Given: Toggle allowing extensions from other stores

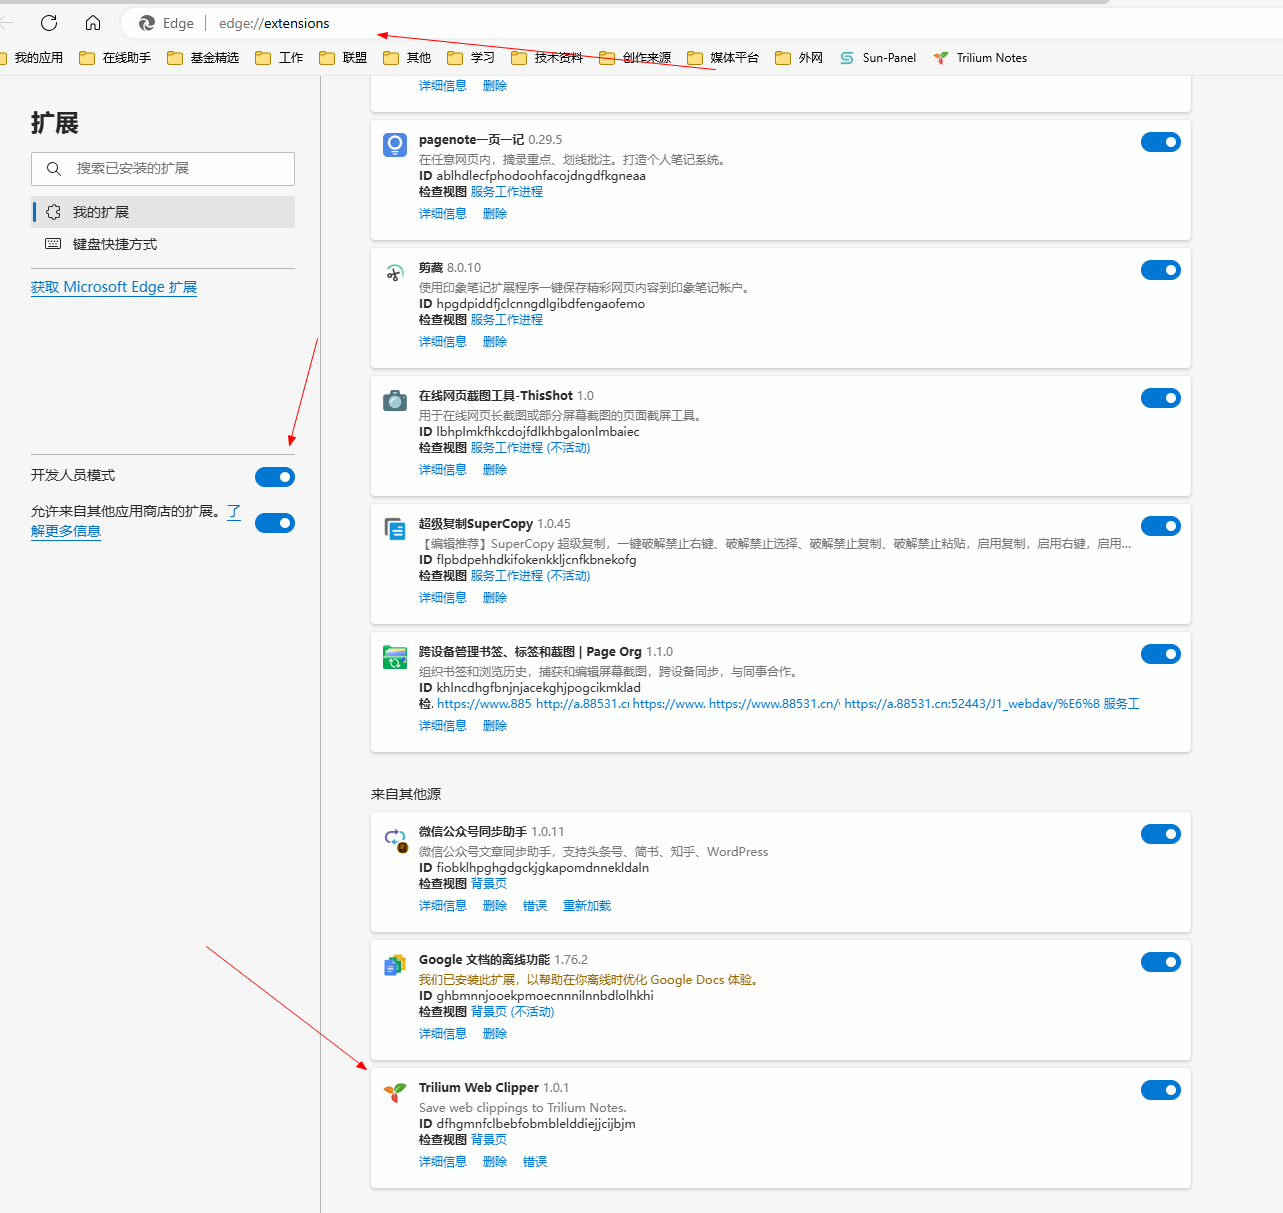Looking at the screenshot, I should (x=275, y=523).
